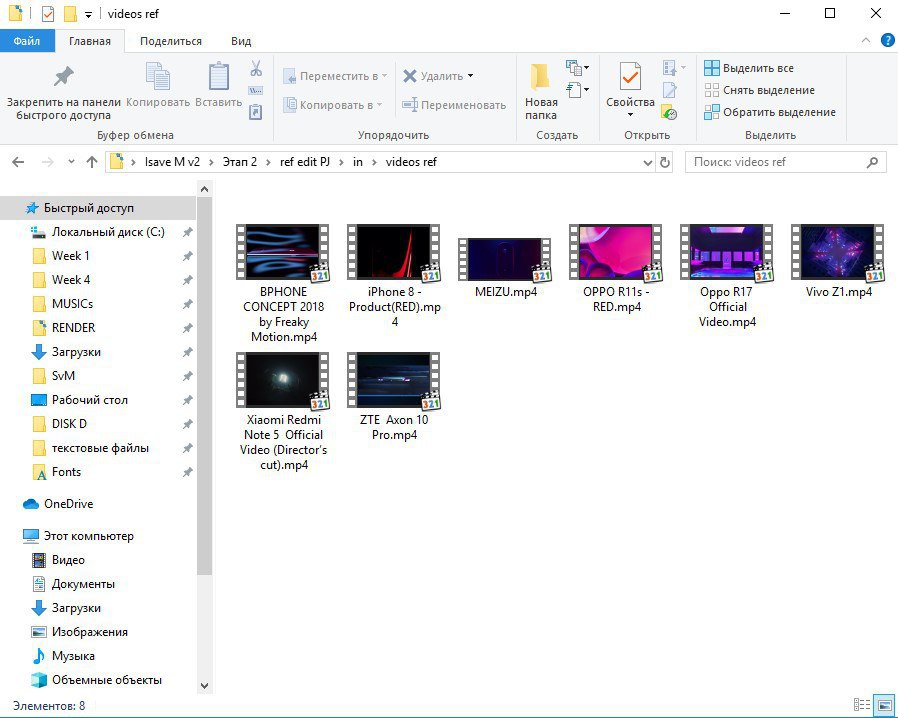Open the New item dropdown in Create group

[577, 68]
